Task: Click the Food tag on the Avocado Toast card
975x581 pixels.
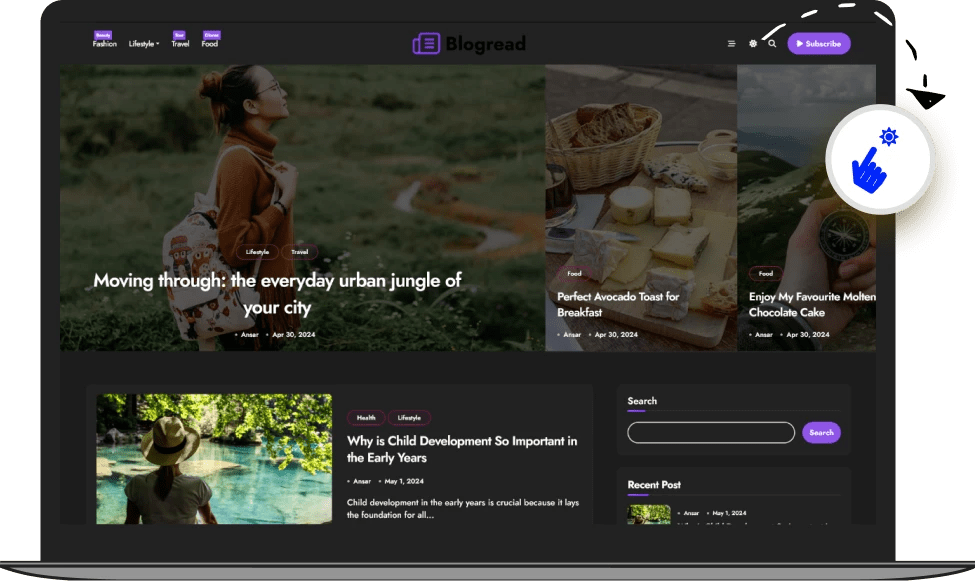Action: 574,274
